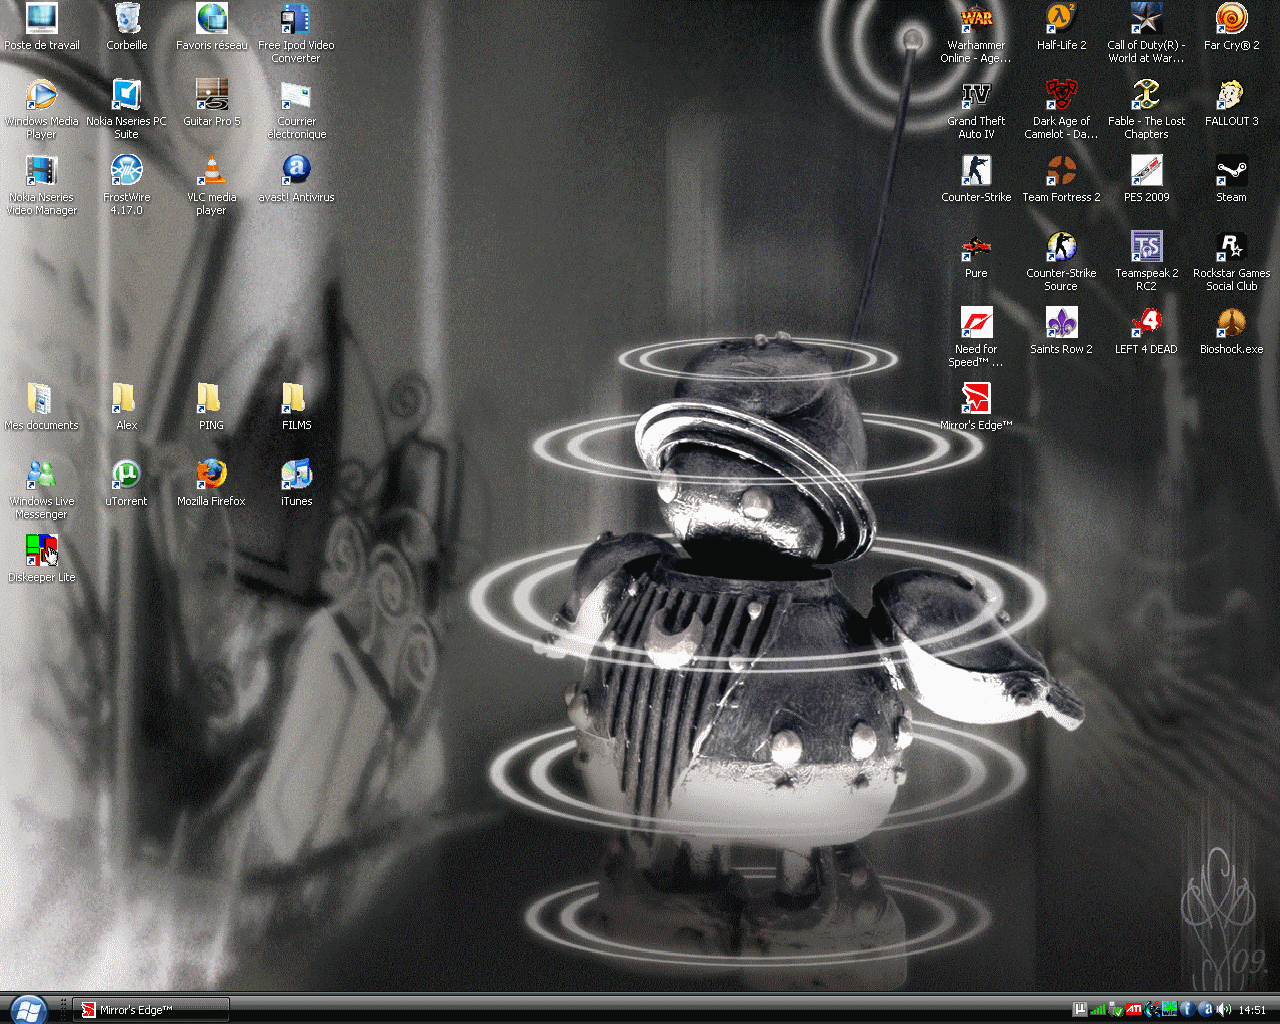
Task: Select the FILMS folder
Action: [x=296, y=400]
